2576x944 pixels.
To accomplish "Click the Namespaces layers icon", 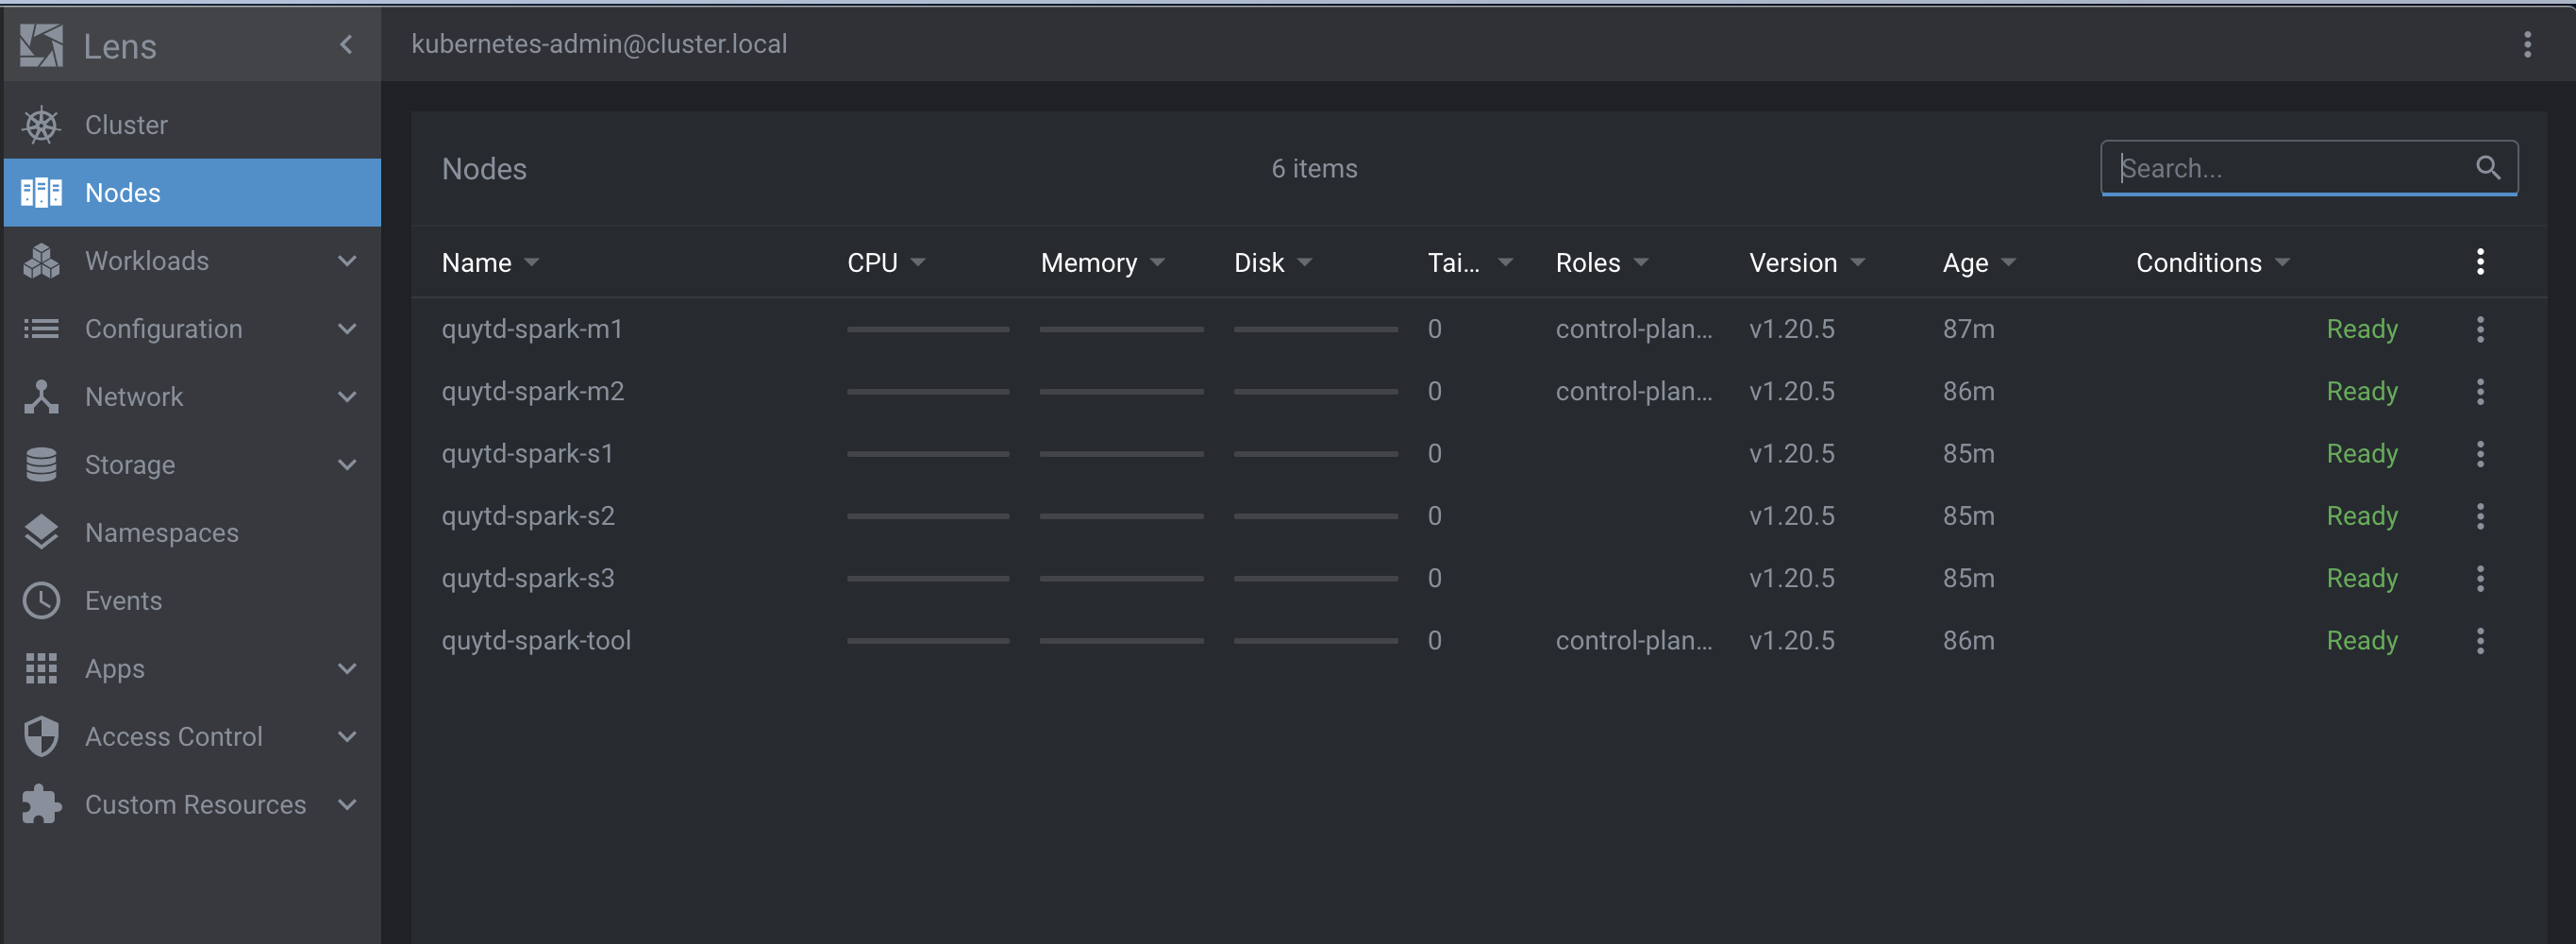I will coord(41,533).
